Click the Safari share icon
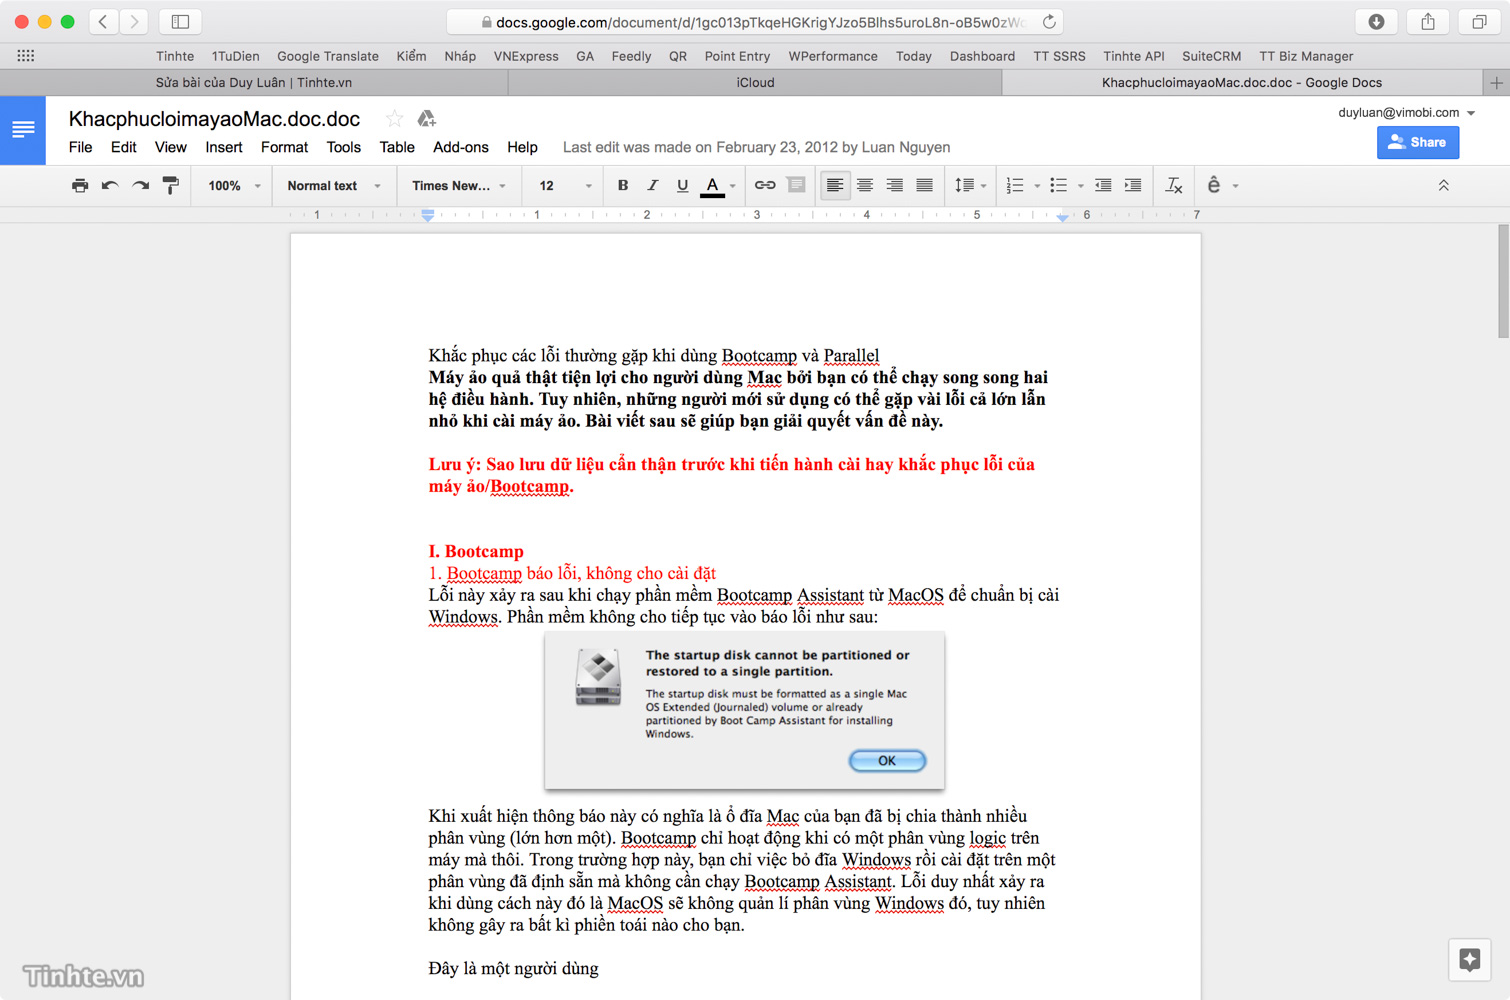Viewport: 1510px width, 1000px height. (x=1428, y=21)
